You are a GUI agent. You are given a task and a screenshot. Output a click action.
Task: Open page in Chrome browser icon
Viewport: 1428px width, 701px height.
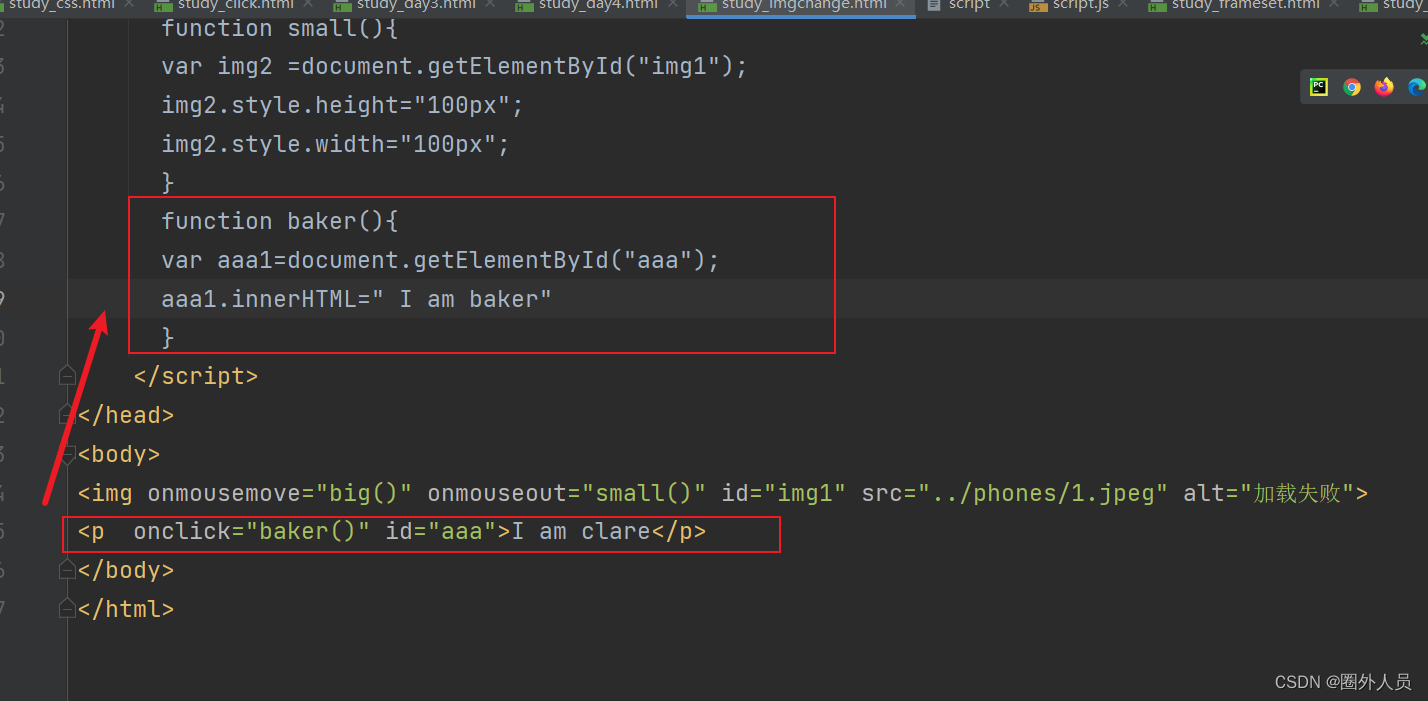[x=1351, y=87]
